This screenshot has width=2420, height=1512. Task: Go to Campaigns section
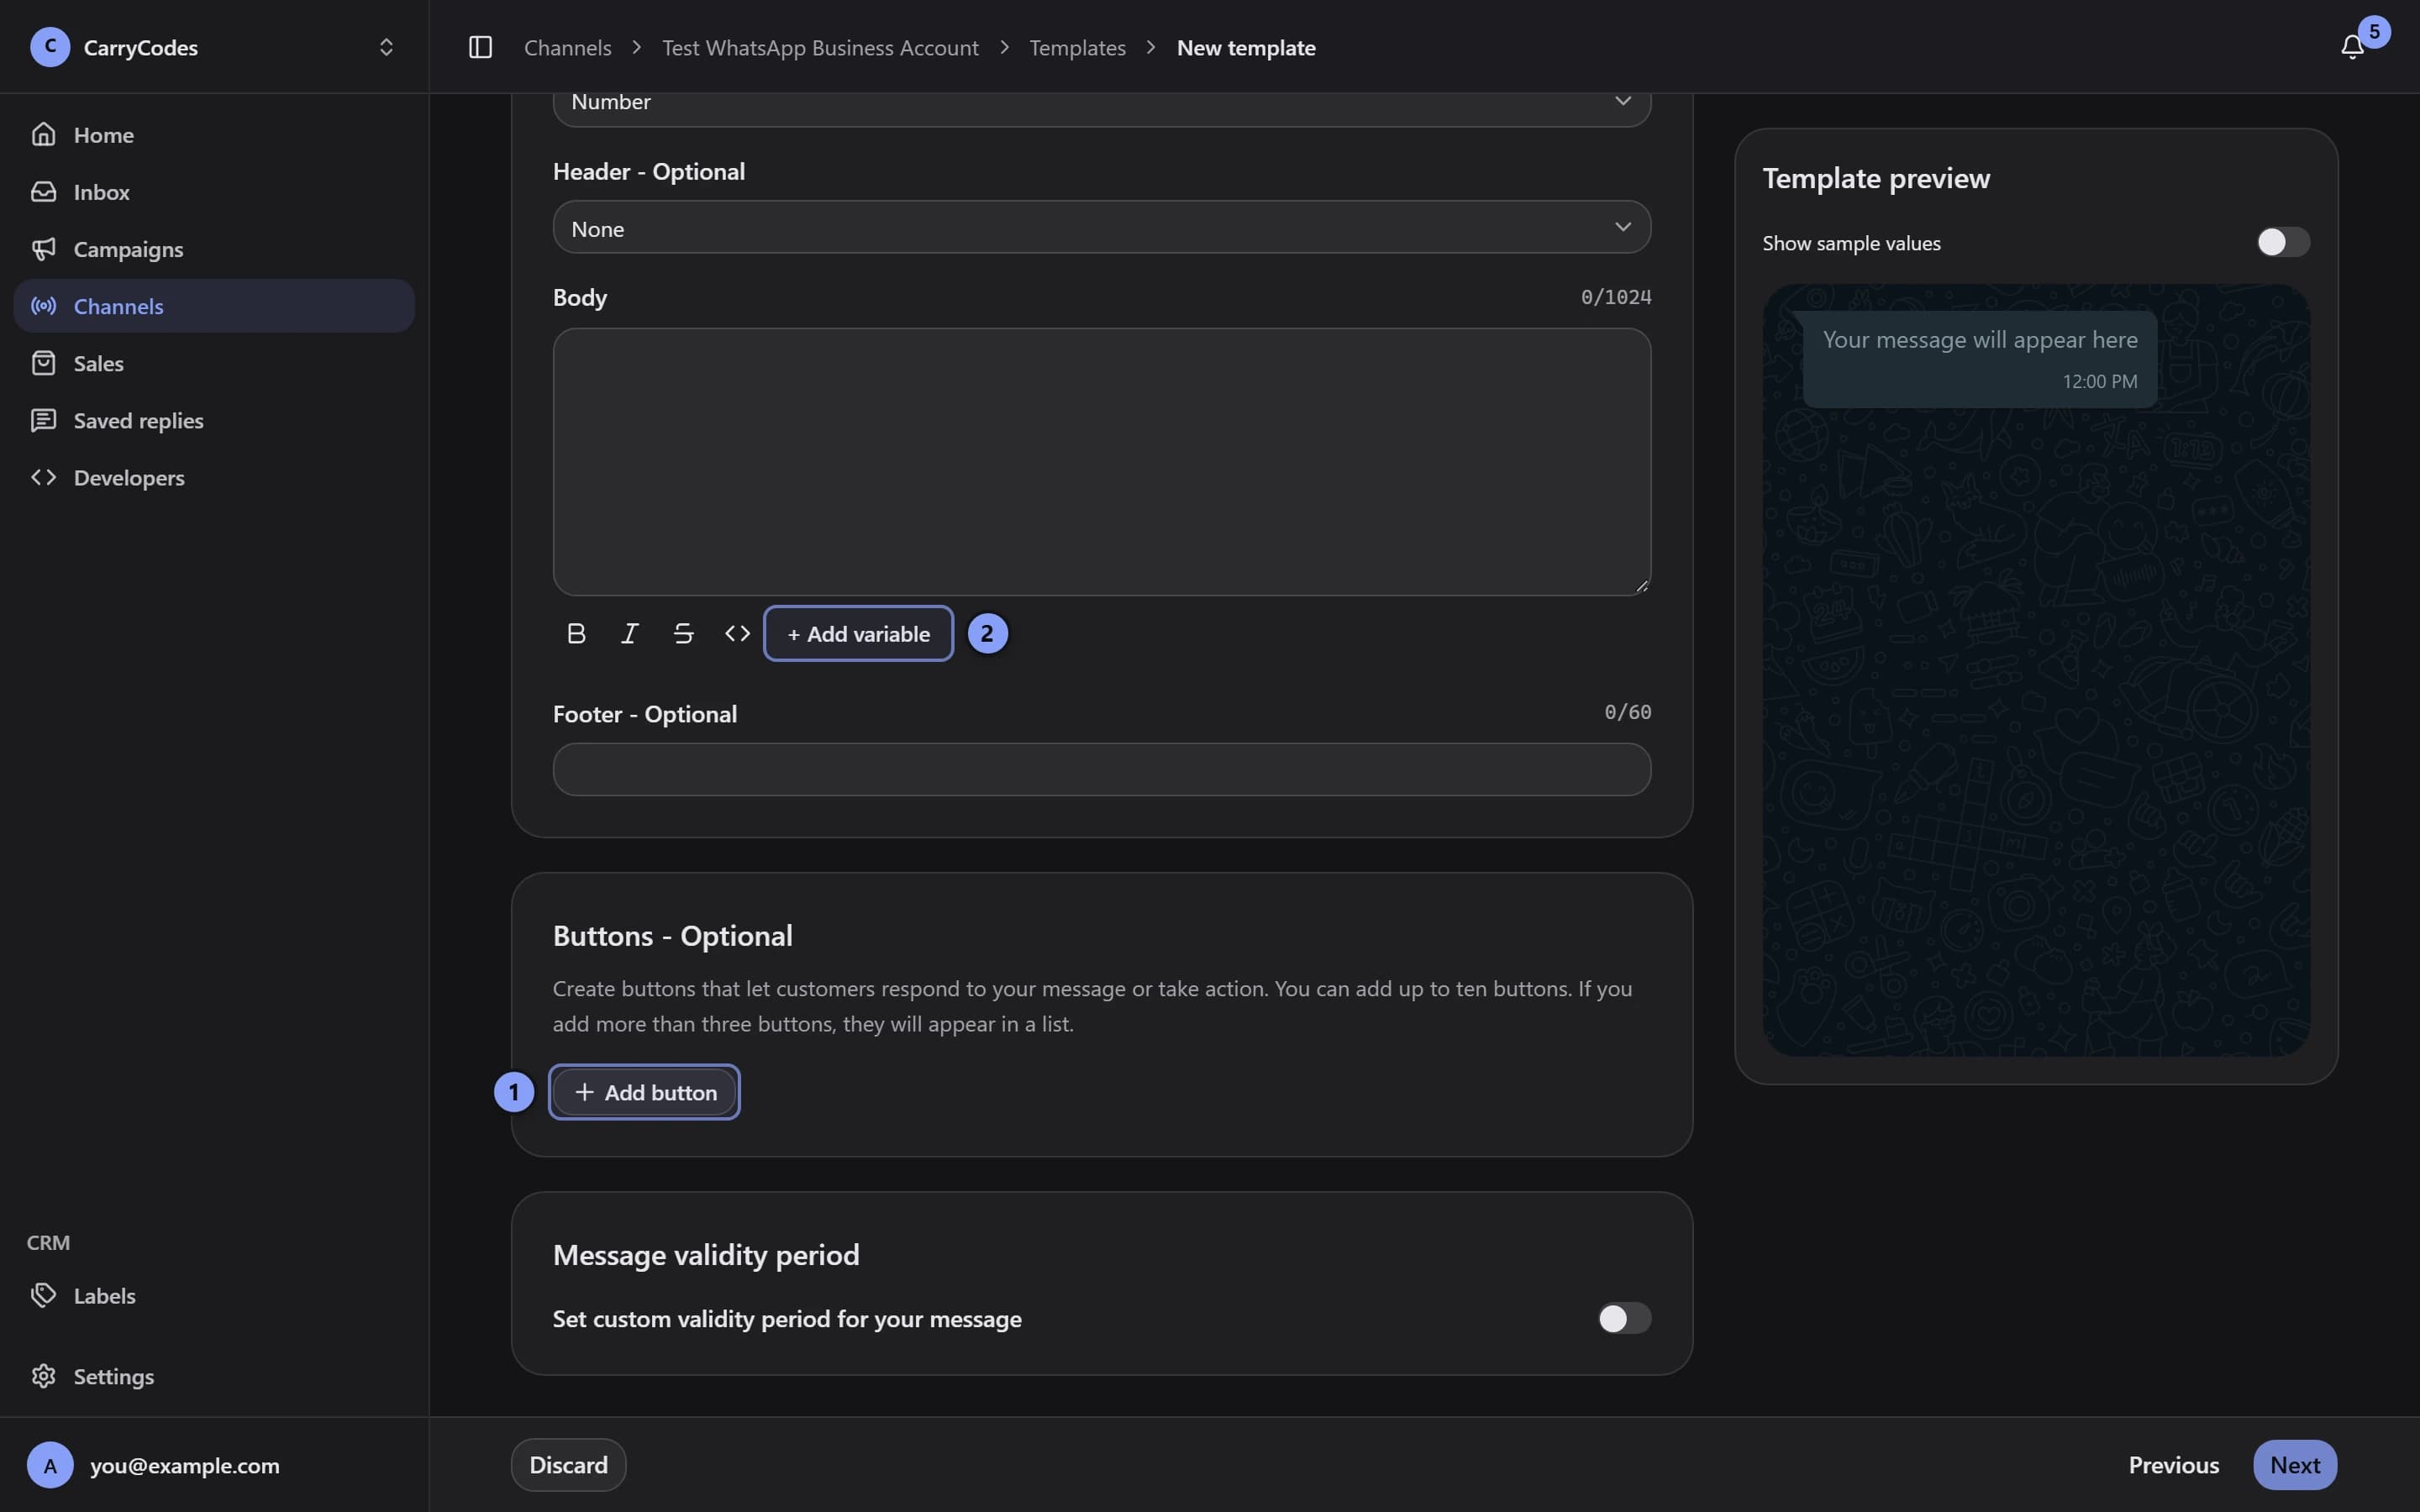[214, 248]
